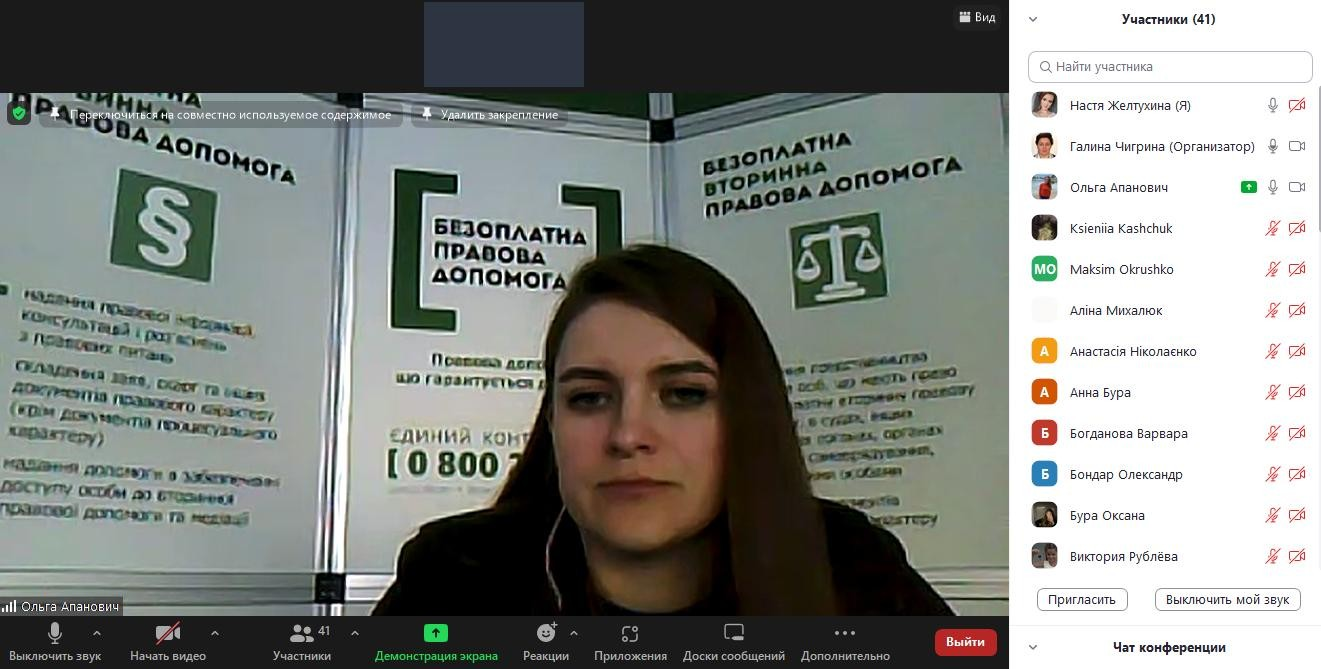Click Maksim Okrushko's muted microphone icon
The width and height of the screenshot is (1321, 669).
[1273, 269]
